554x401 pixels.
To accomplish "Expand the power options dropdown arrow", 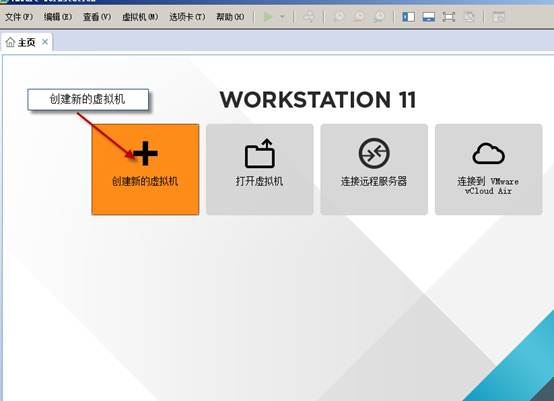I will (x=282, y=17).
